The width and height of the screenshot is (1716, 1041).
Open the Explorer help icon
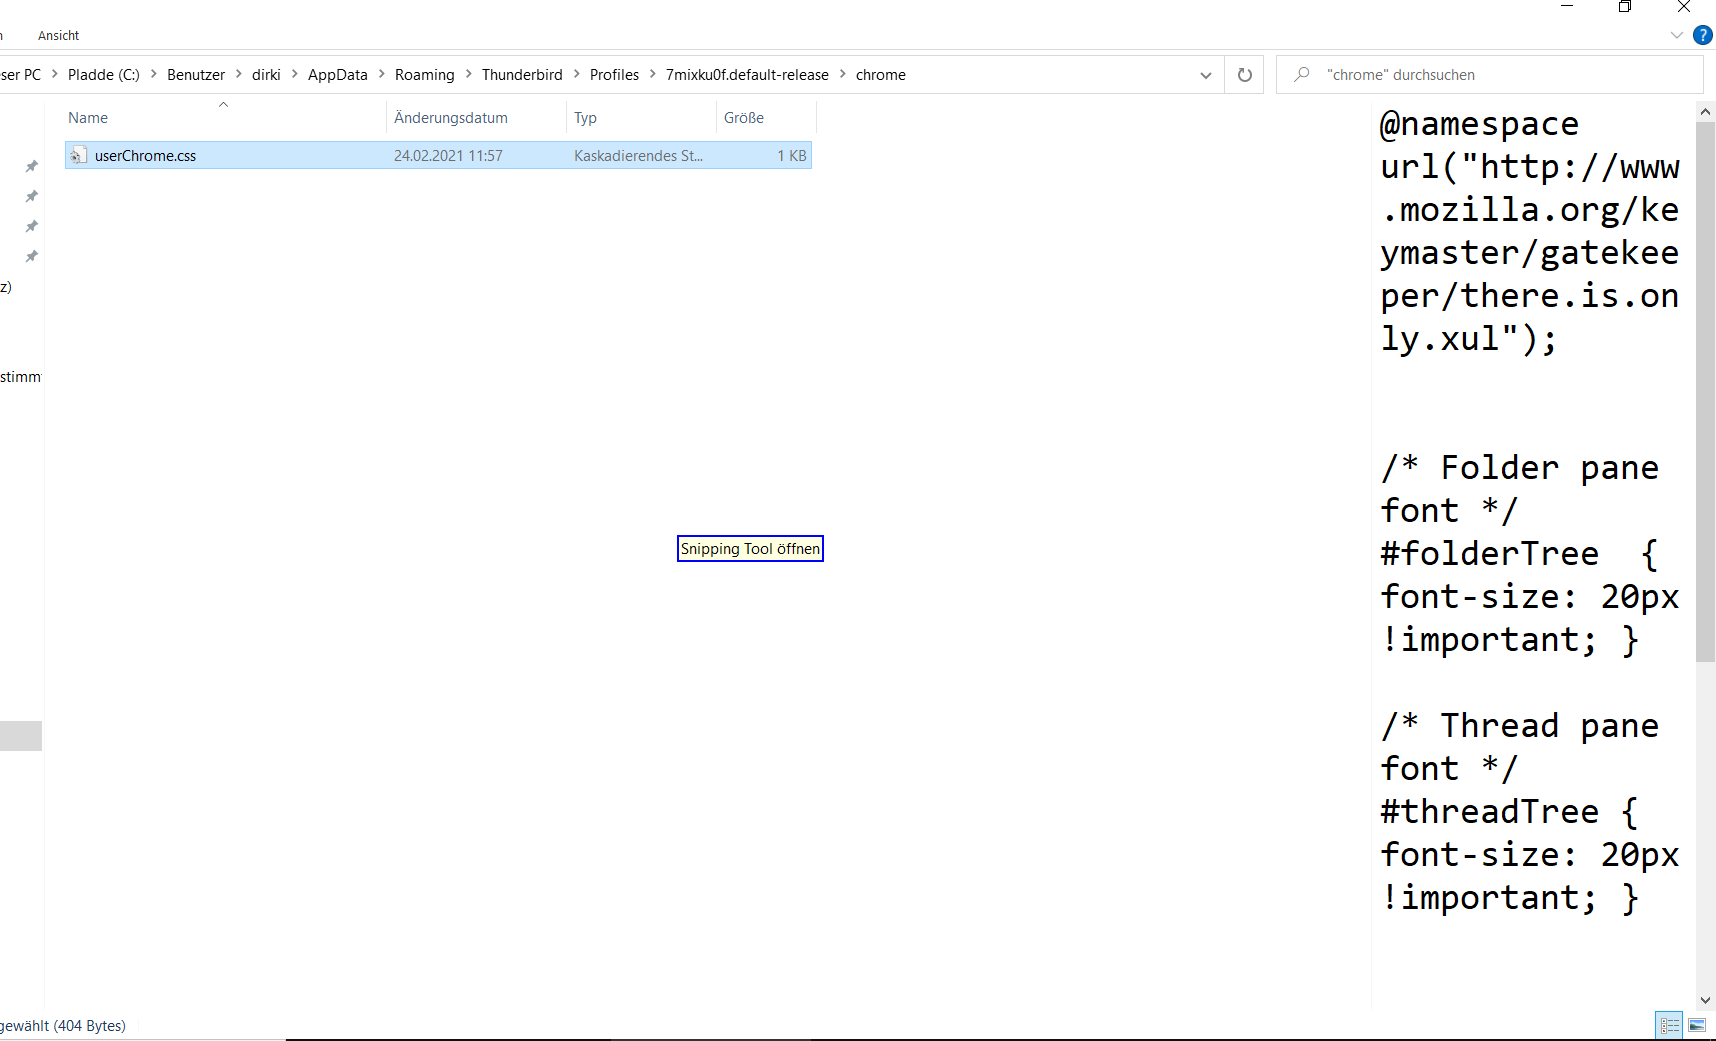(x=1702, y=35)
